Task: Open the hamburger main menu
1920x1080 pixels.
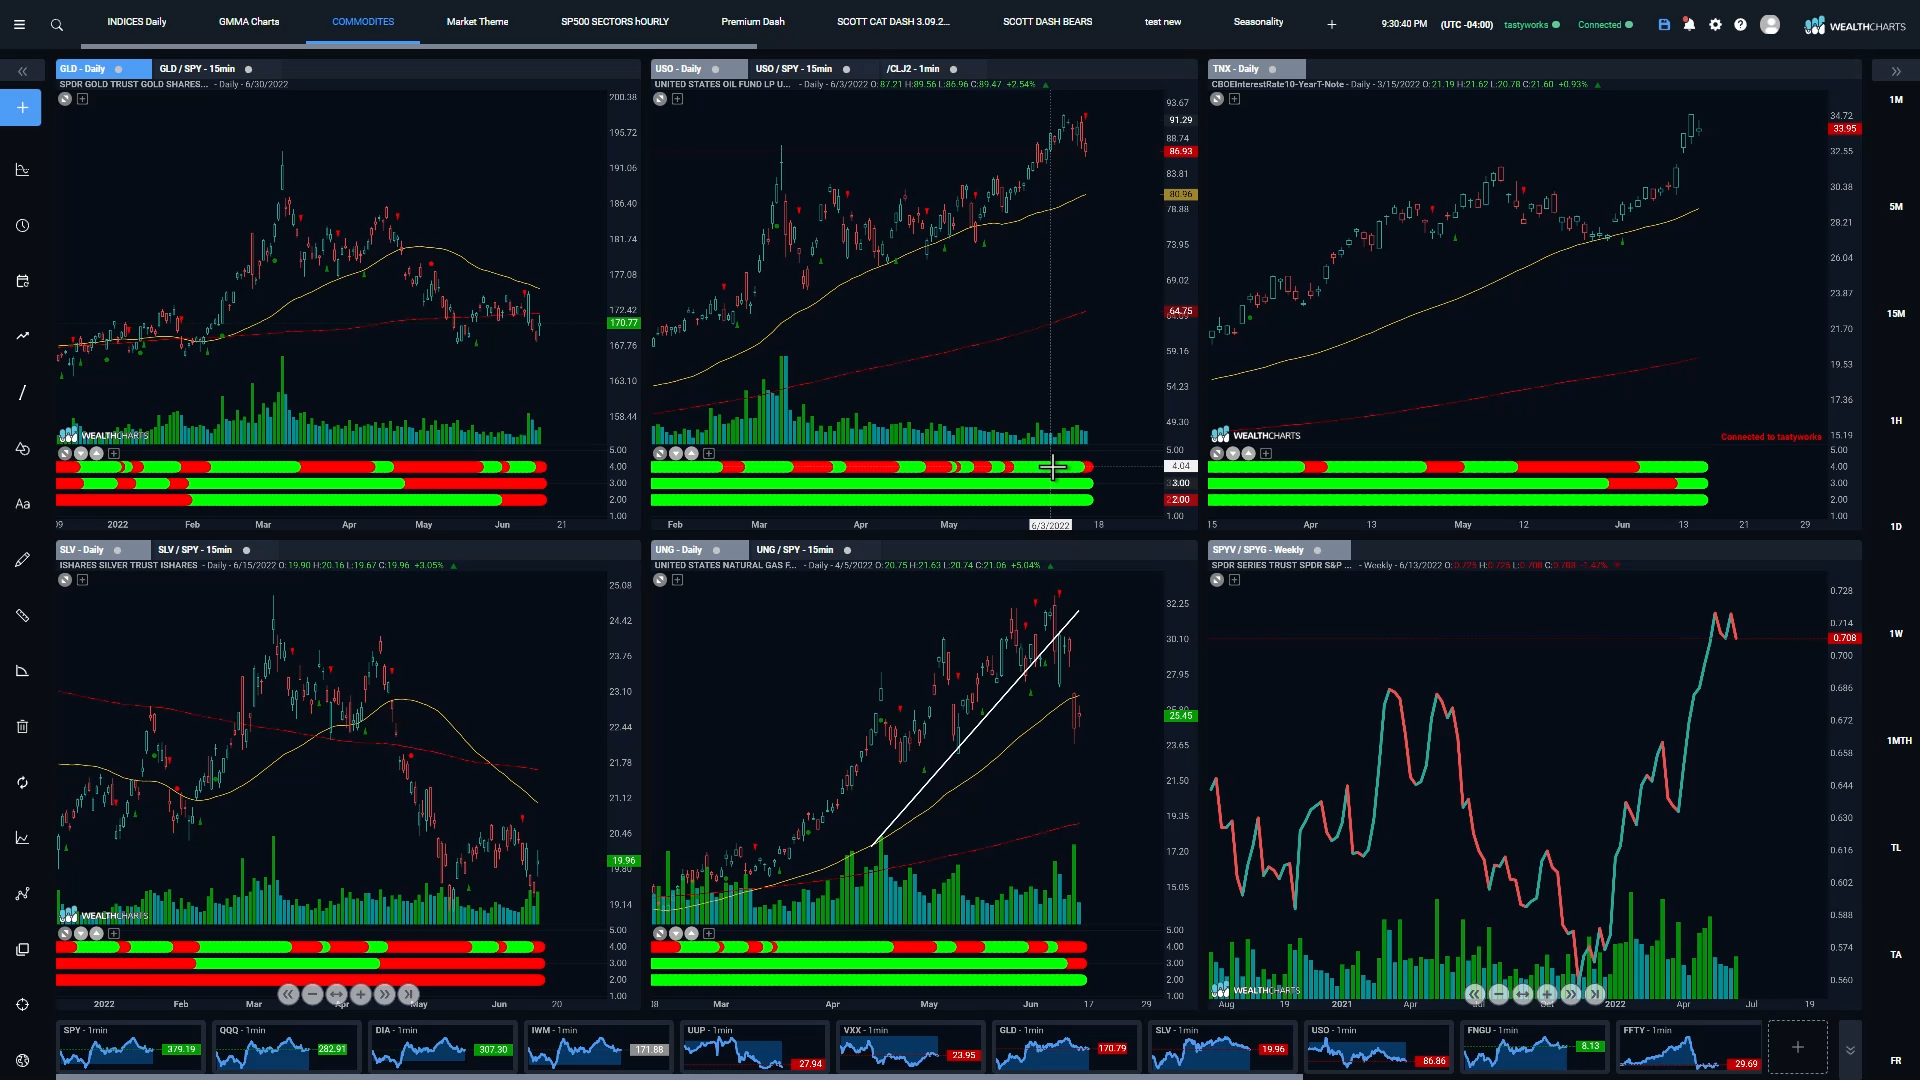Action: pyautogui.click(x=19, y=24)
